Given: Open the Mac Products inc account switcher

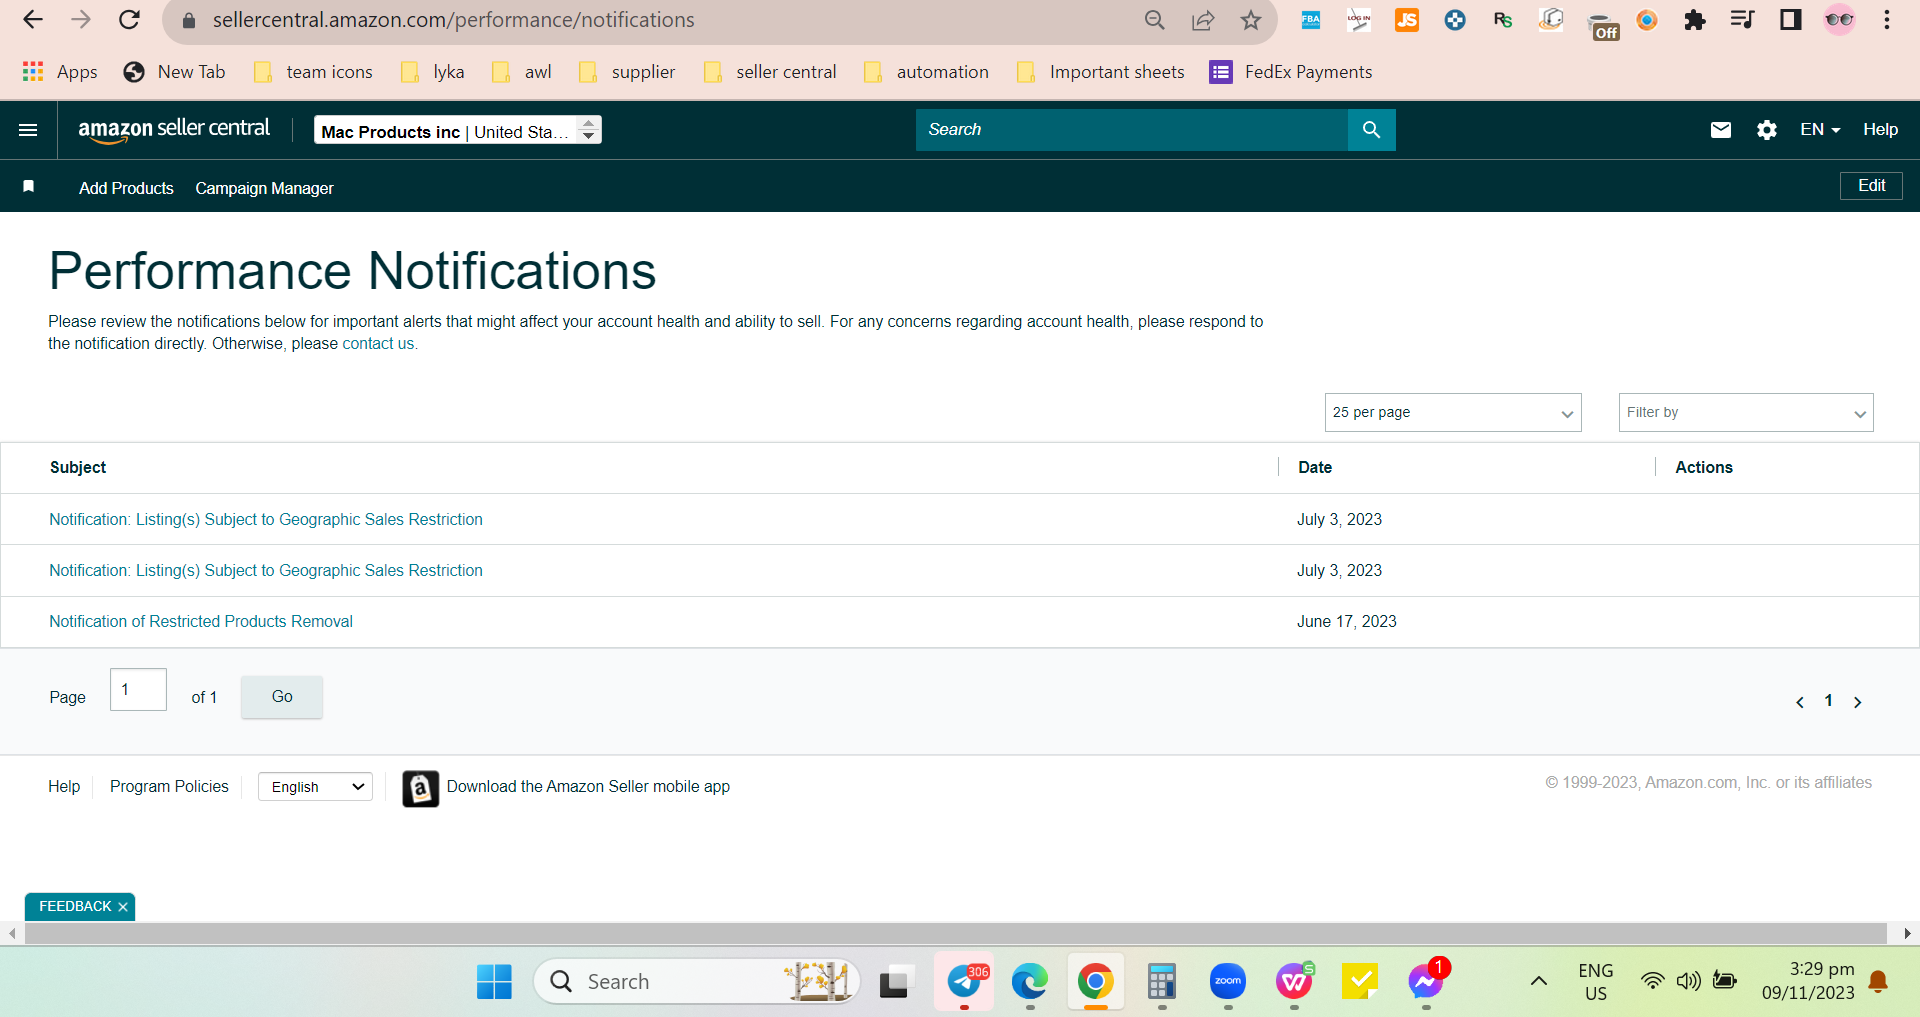Looking at the screenshot, I should click(x=458, y=131).
